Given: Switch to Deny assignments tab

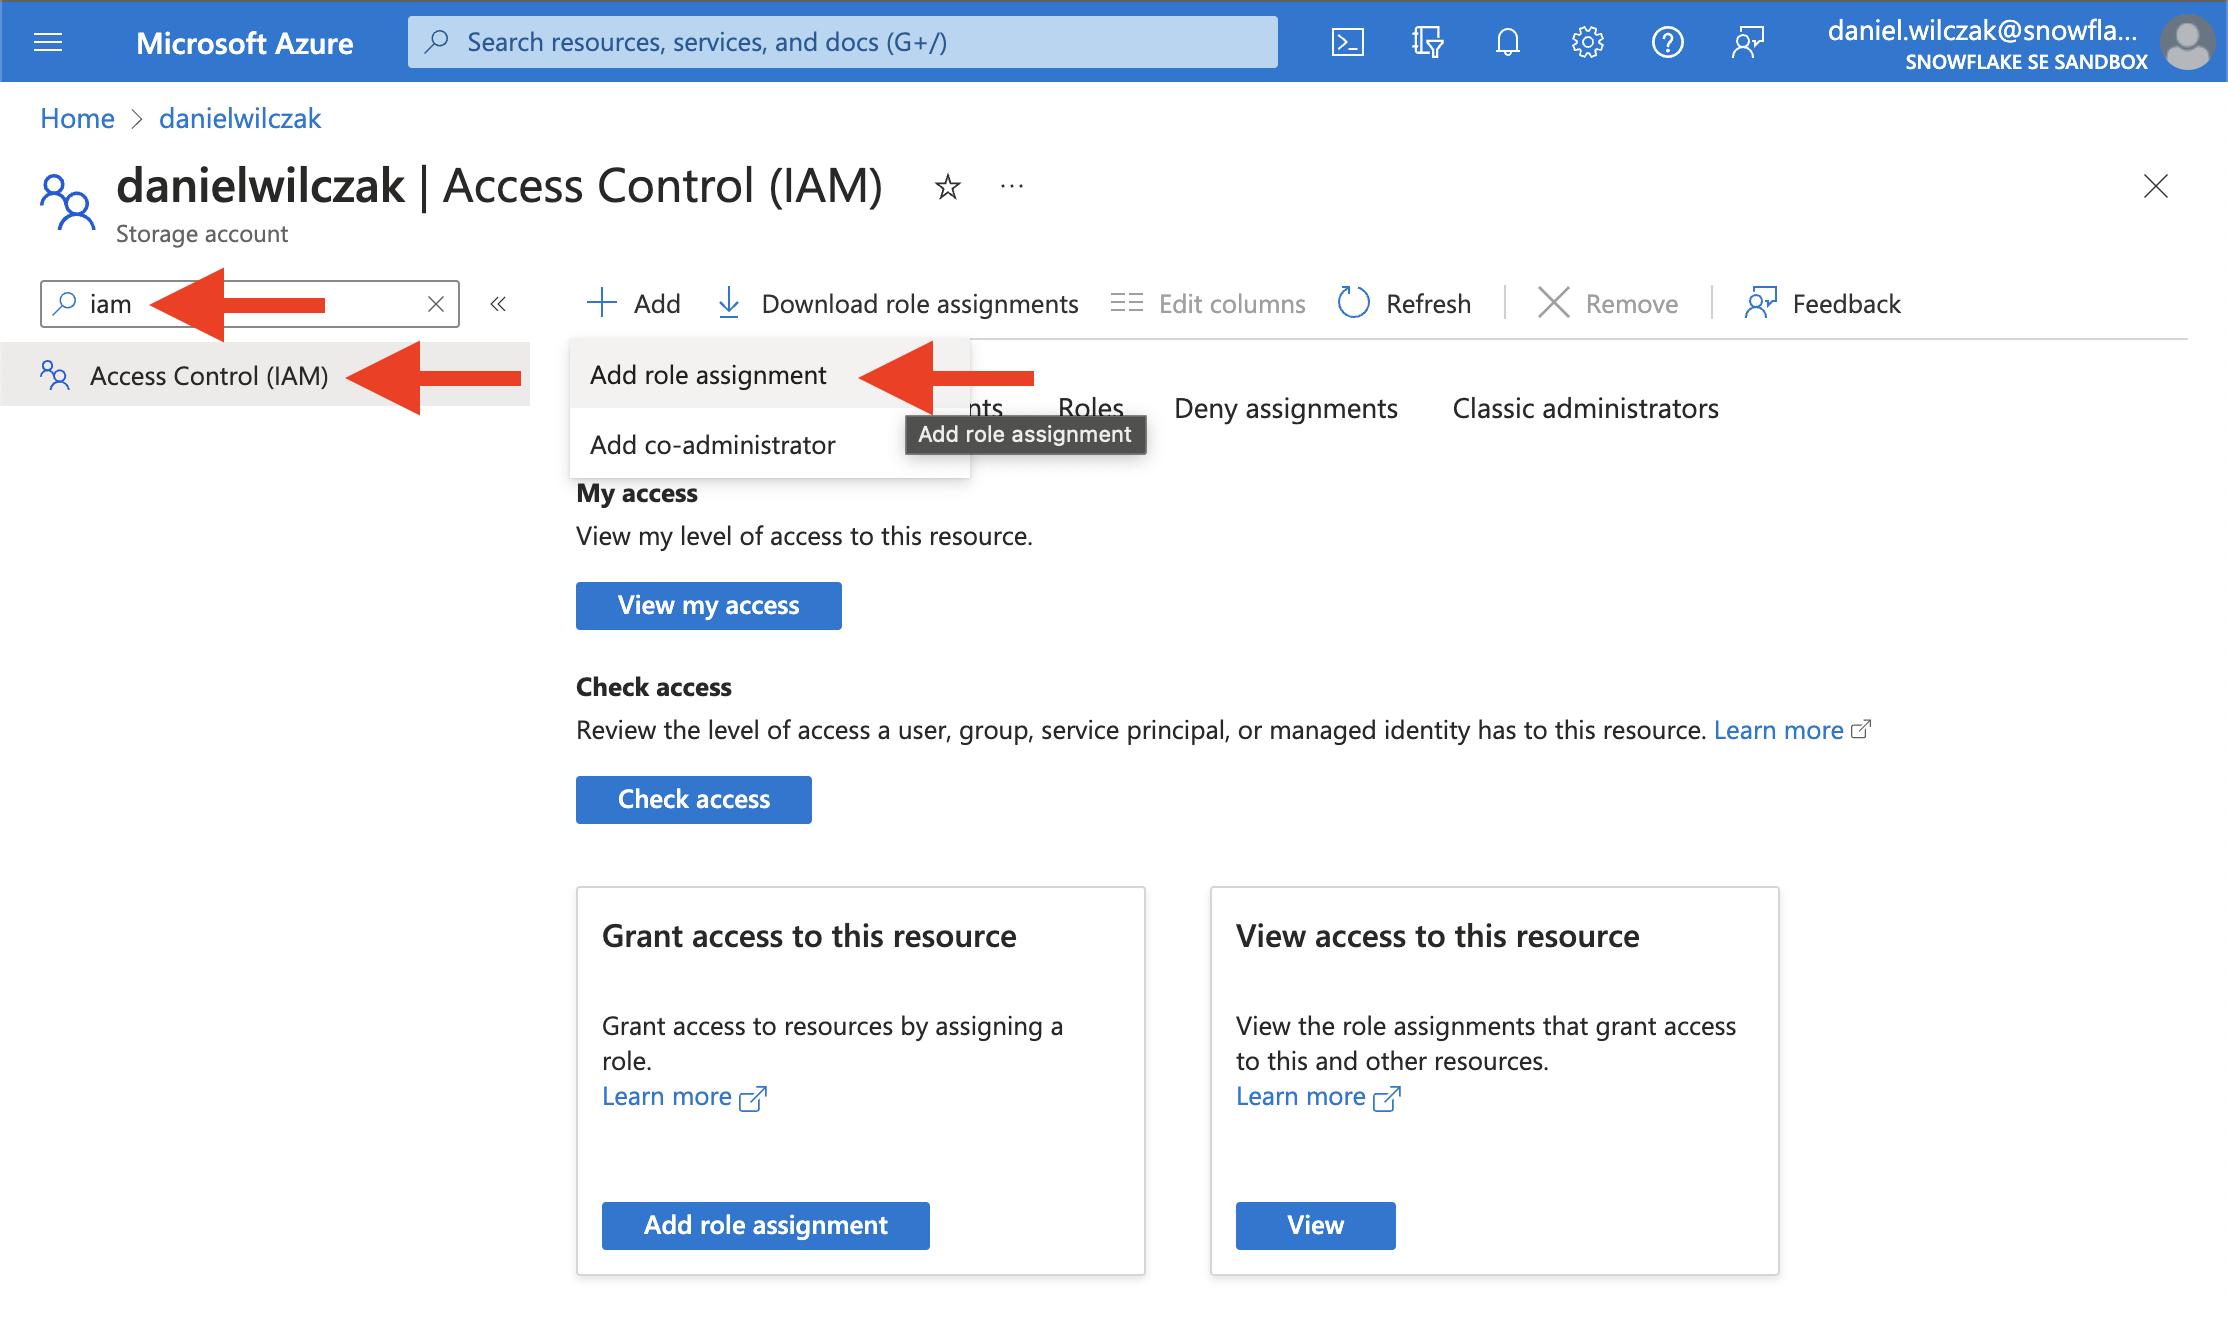Looking at the screenshot, I should [x=1285, y=408].
